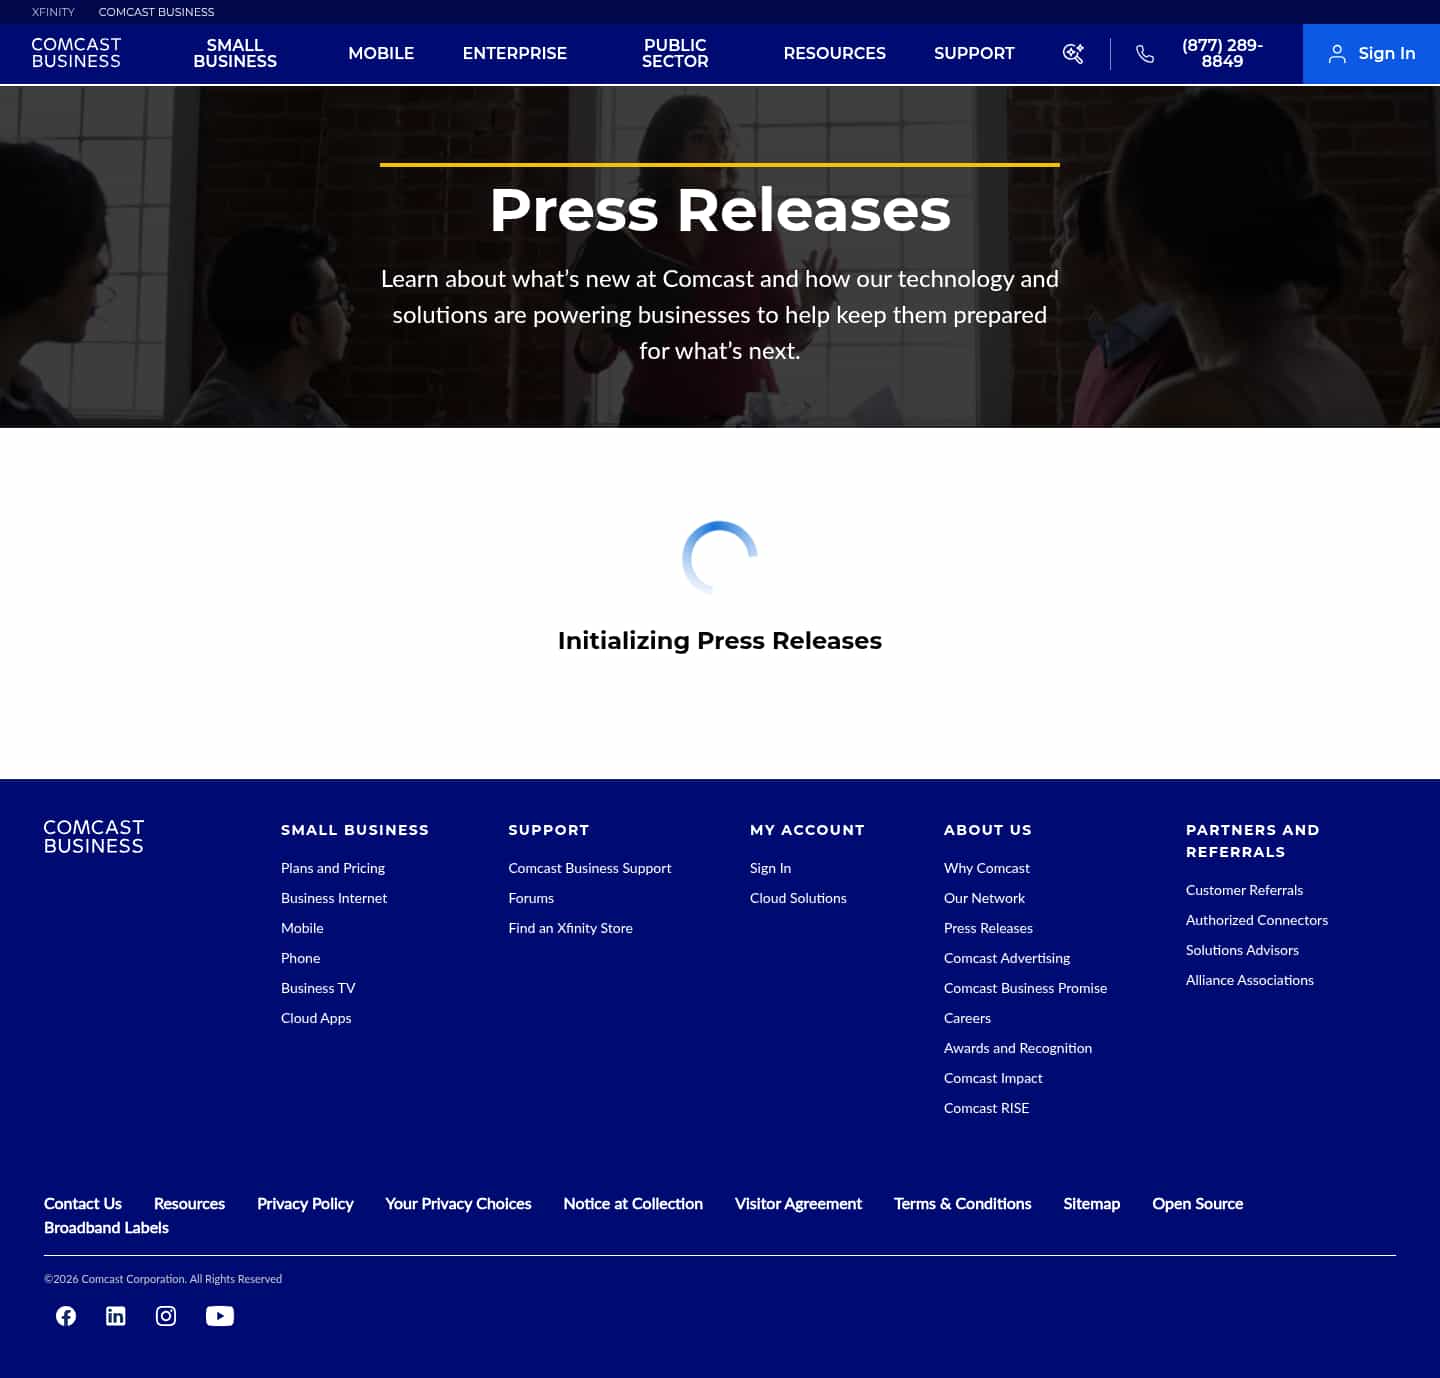
Task: Click the Sign In user icon
Action: click(x=1337, y=54)
